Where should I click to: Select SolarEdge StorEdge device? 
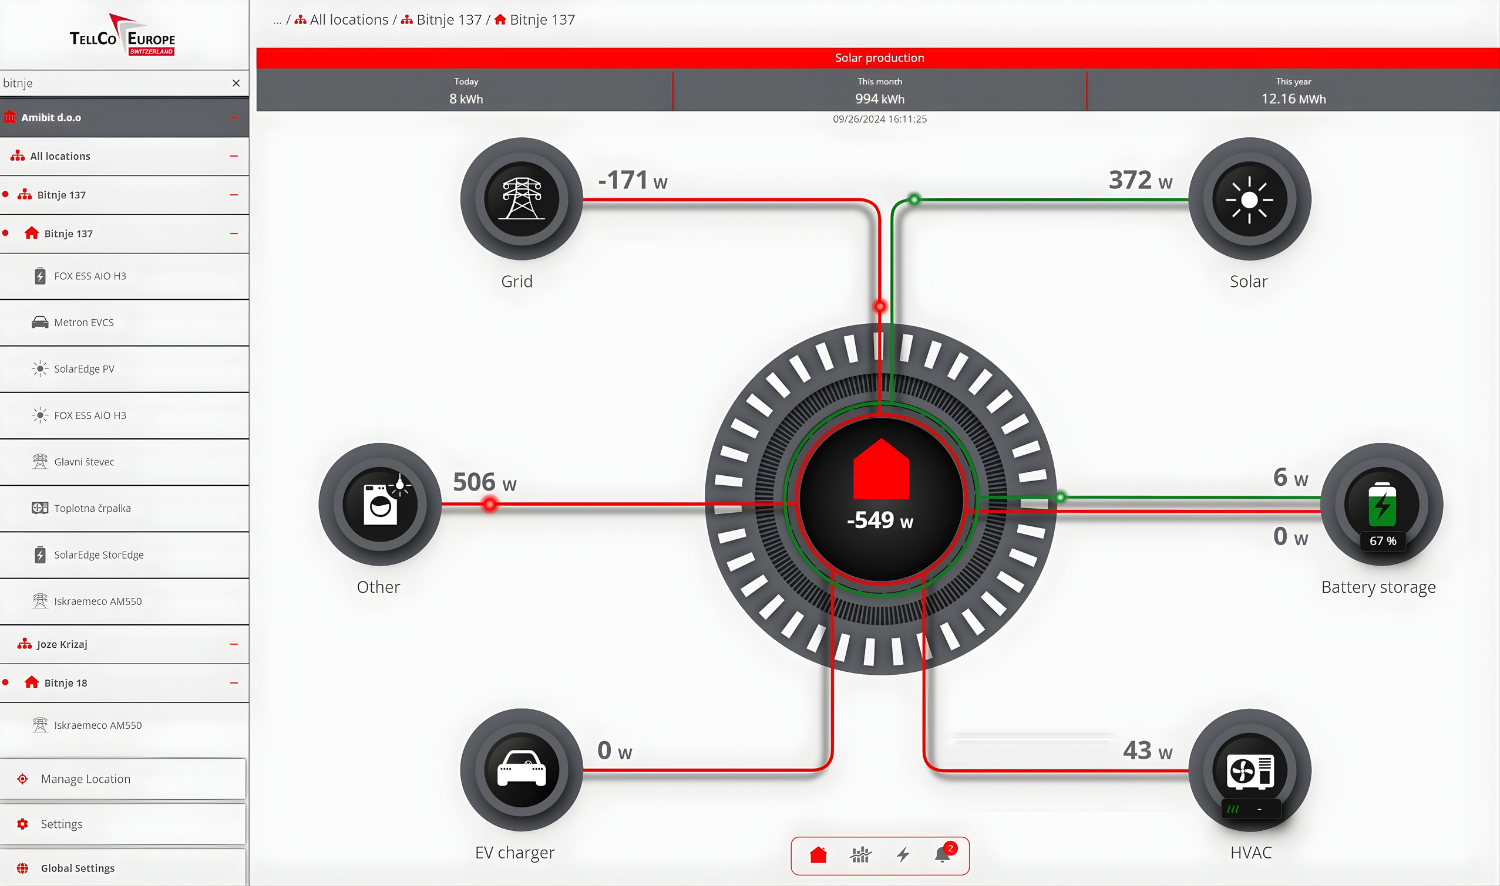(124, 555)
